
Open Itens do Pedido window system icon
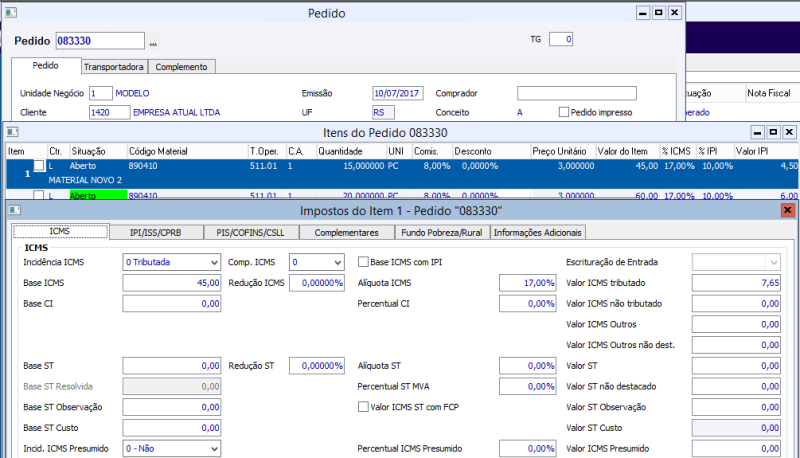pyautogui.click(x=12, y=133)
